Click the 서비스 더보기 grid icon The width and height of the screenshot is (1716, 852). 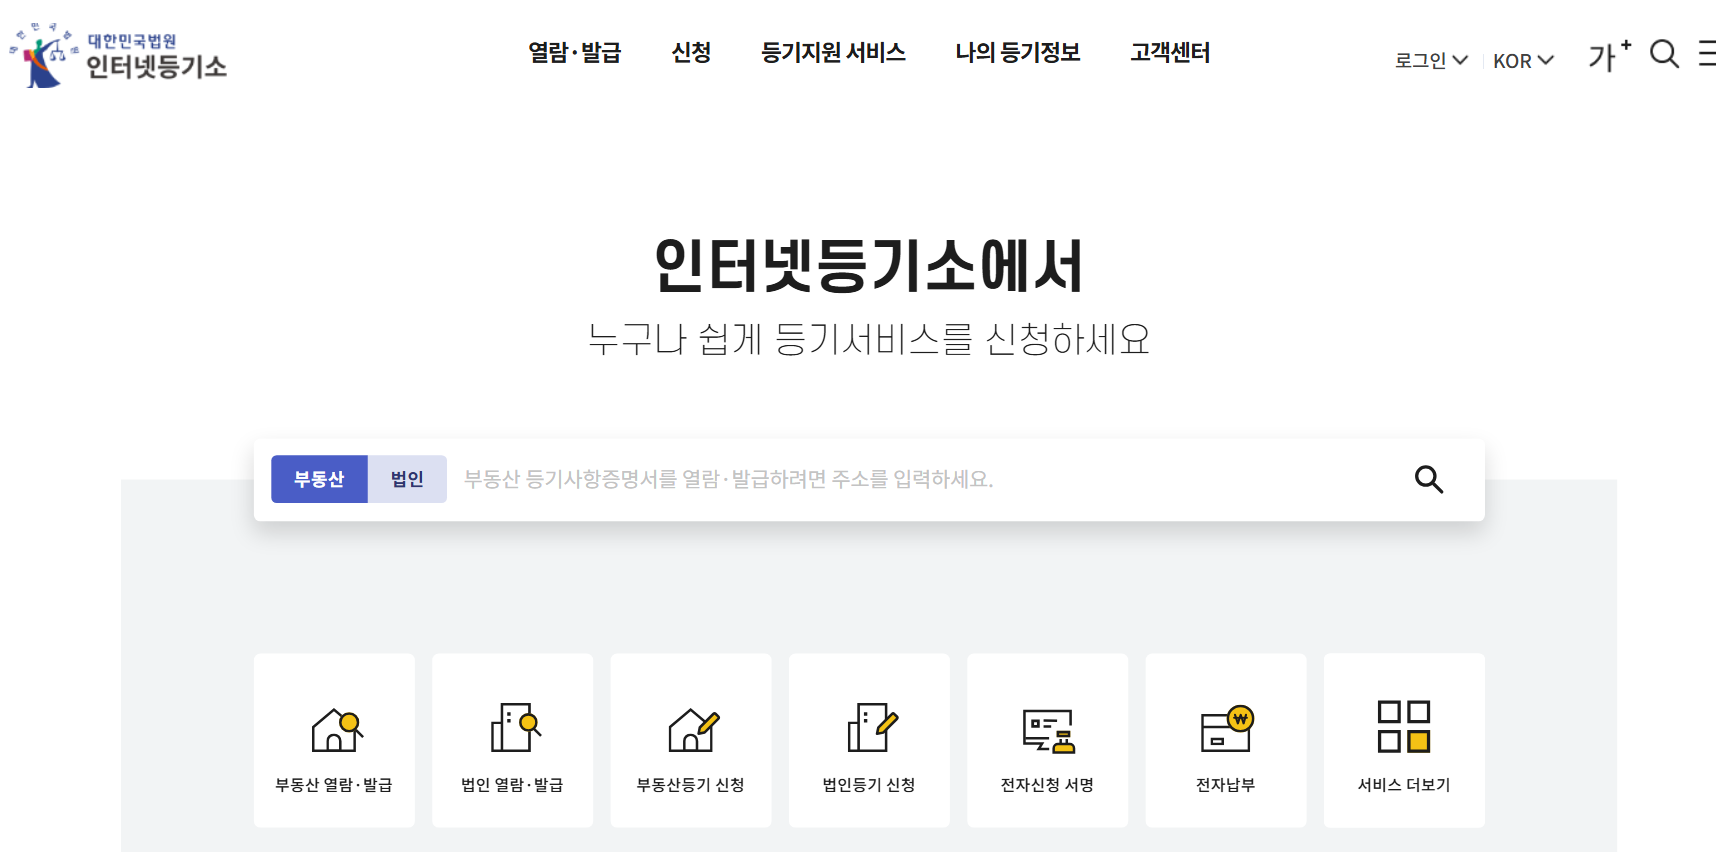[x=1404, y=726]
